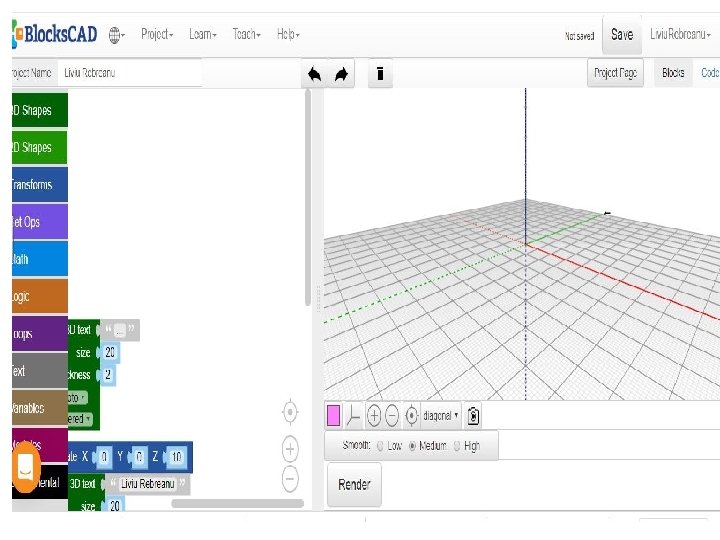The height and width of the screenshot is (540, 720).
Task: Click the Project Page button
Action: [x=615, y=73]
